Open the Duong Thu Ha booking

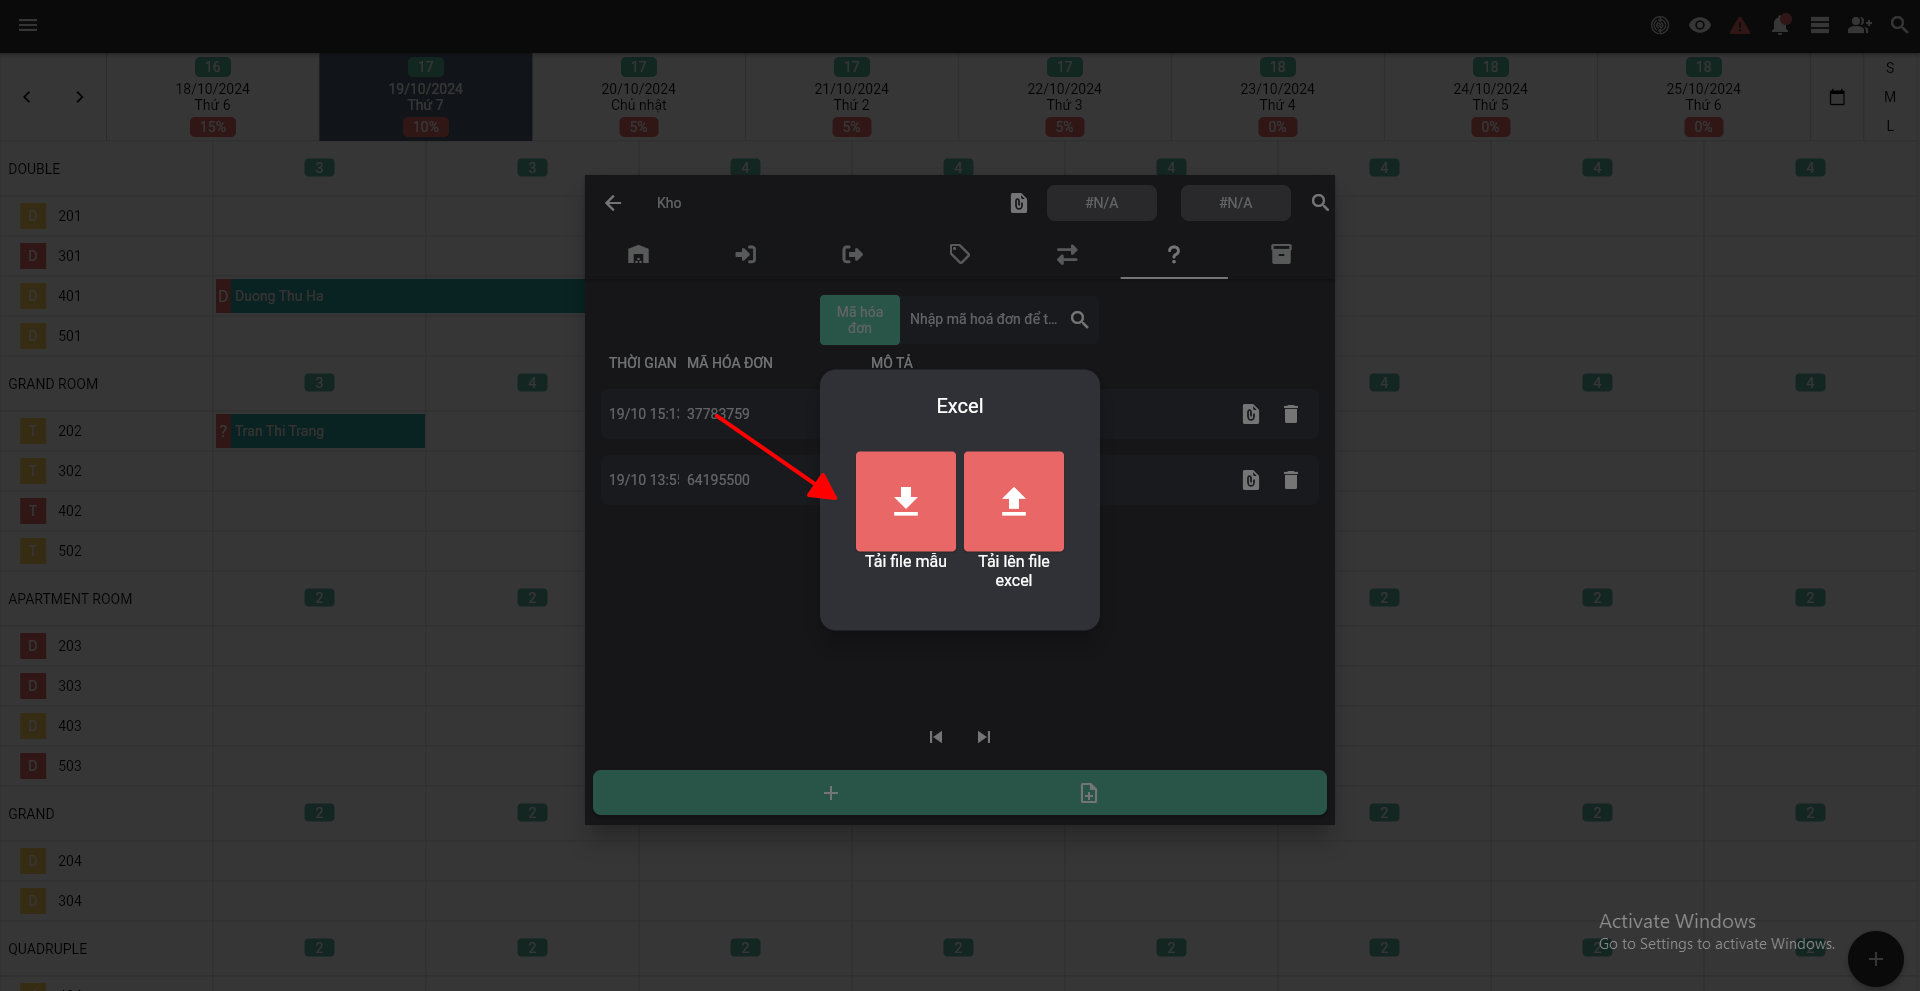point(400,296)
